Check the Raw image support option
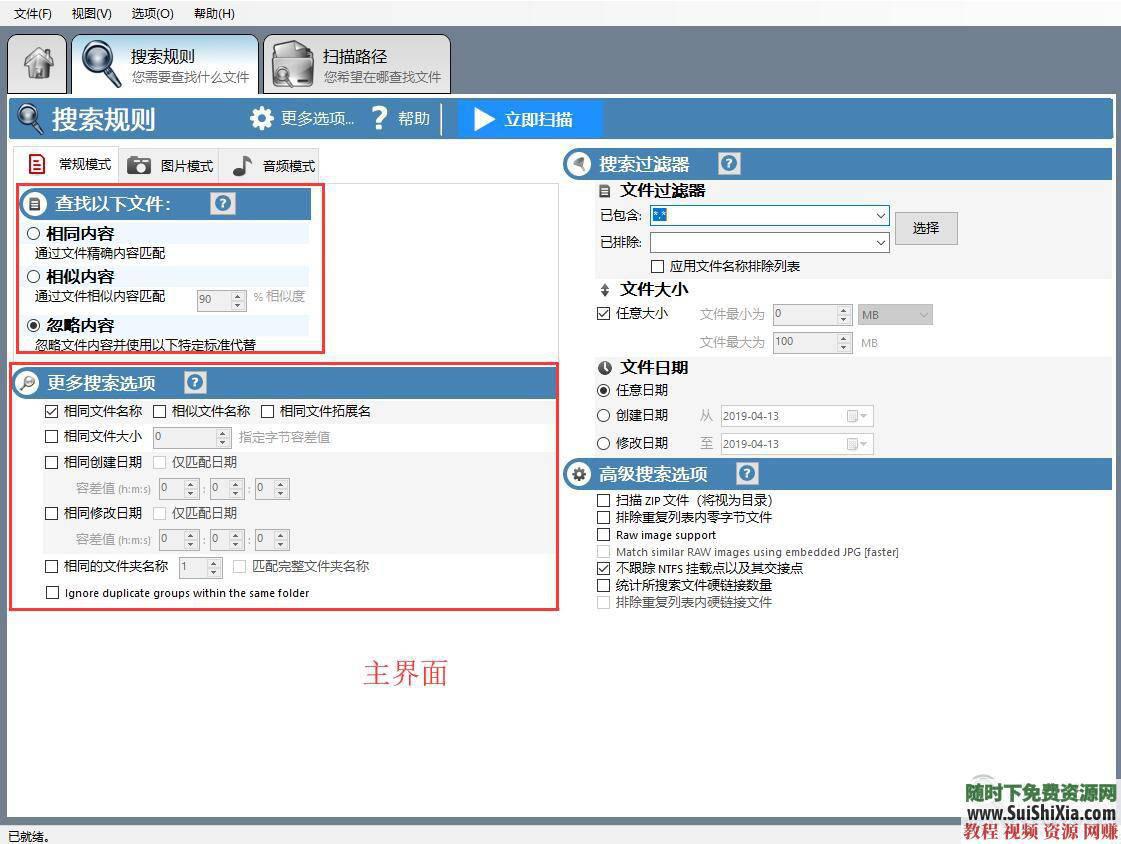 (x=603, y=535)
